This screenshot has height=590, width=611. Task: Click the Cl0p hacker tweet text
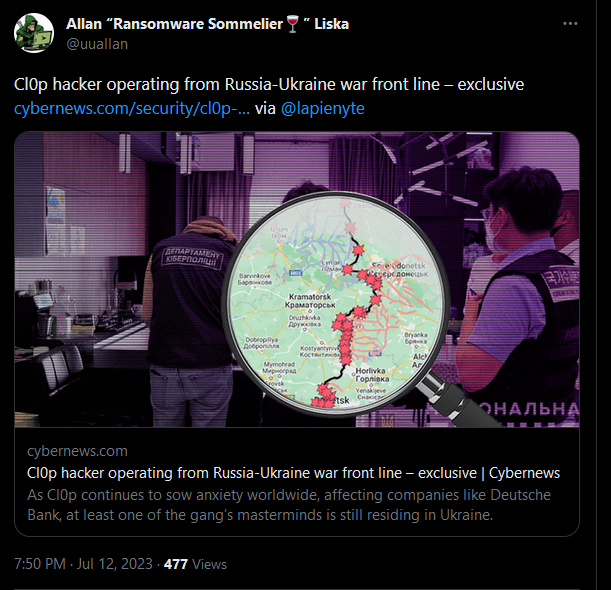point(269,84)
